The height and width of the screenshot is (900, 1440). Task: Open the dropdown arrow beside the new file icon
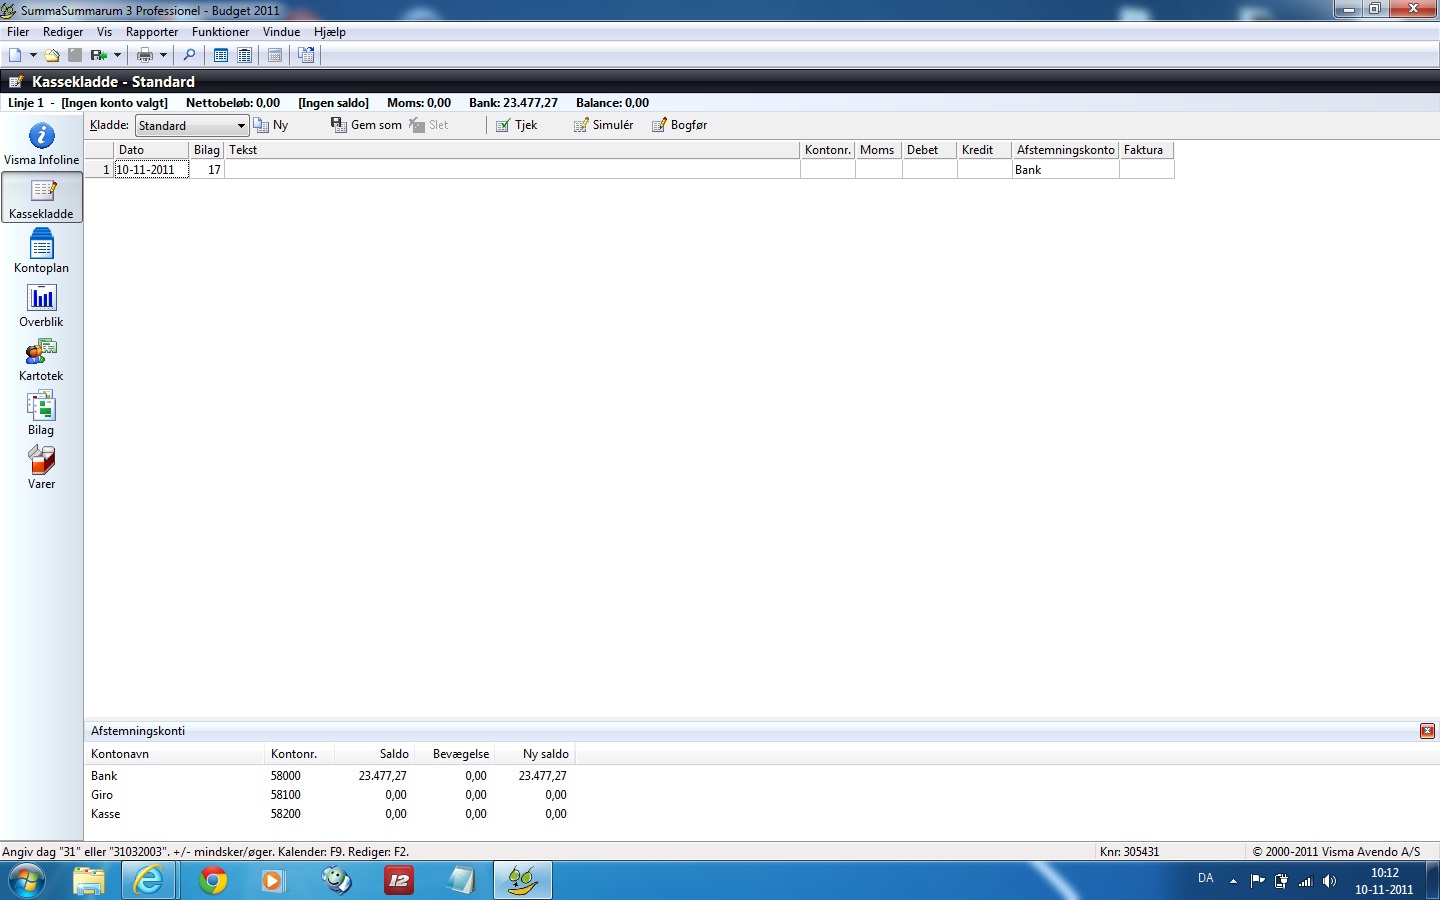tap(33, 55)
